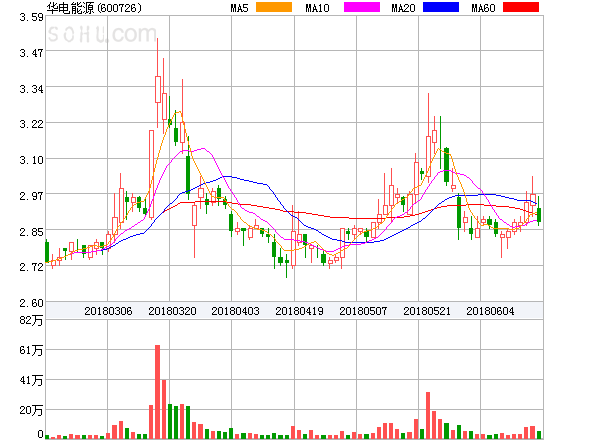The width and height of the screenshot is (600, 440).
Task: Click the 61万 volume axis label
Action: [x=31, y=350]
